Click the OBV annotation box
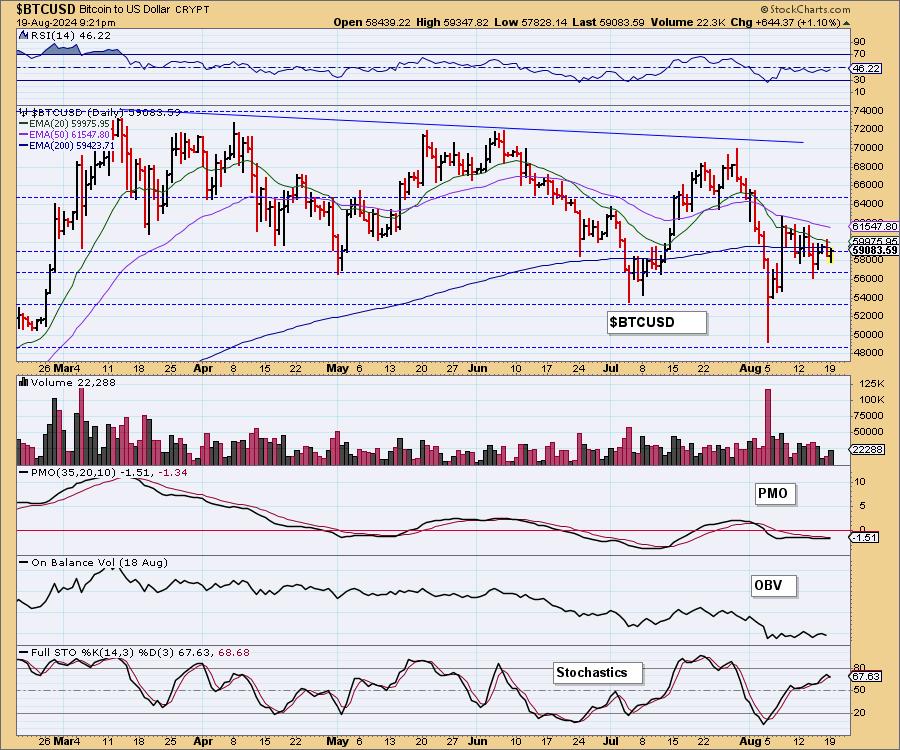The image size is (900, 750). coord(773,585)
